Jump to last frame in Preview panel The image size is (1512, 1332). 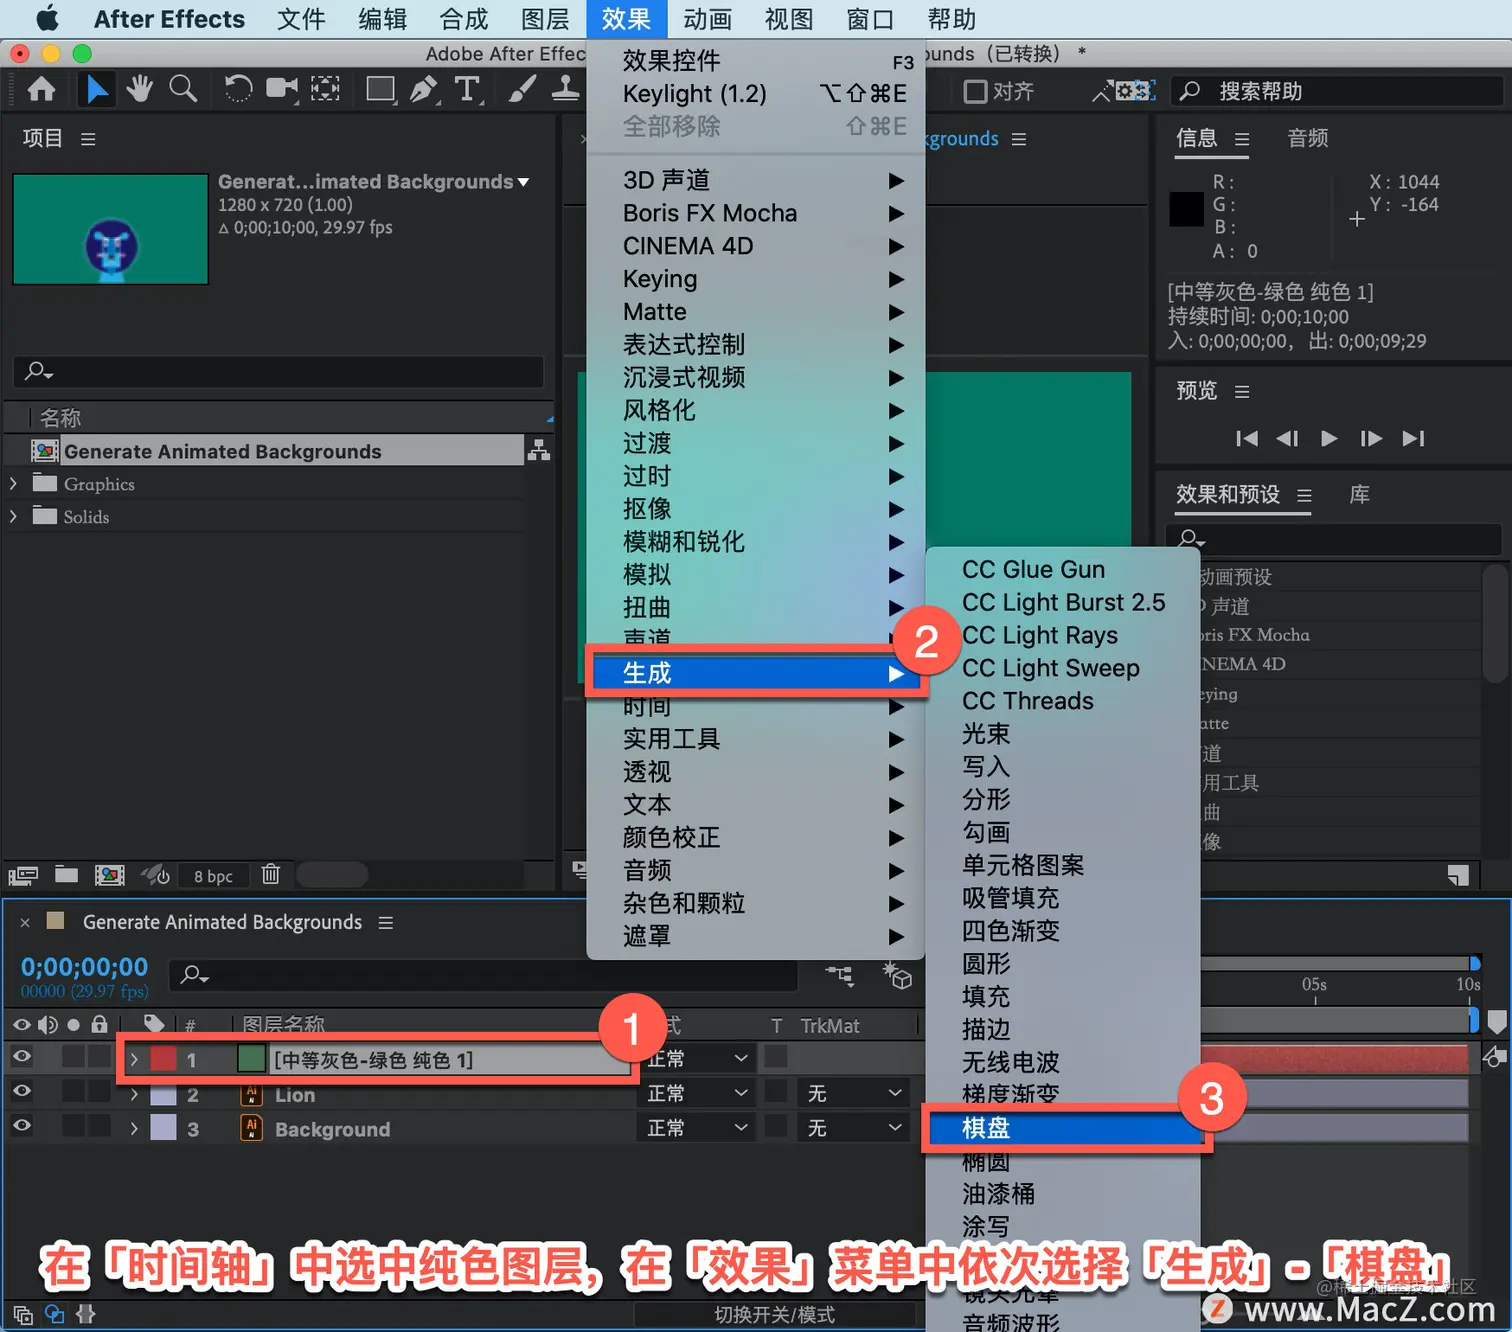(1413, 438)
